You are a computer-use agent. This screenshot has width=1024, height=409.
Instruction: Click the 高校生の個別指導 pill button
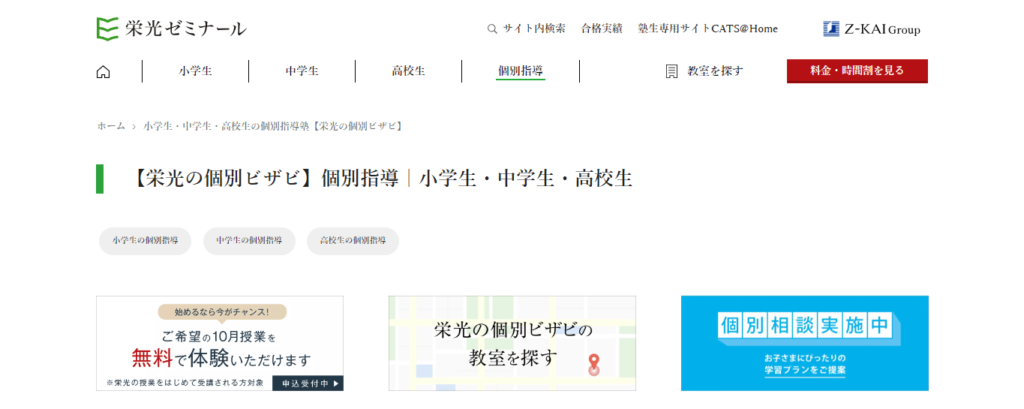353,240
